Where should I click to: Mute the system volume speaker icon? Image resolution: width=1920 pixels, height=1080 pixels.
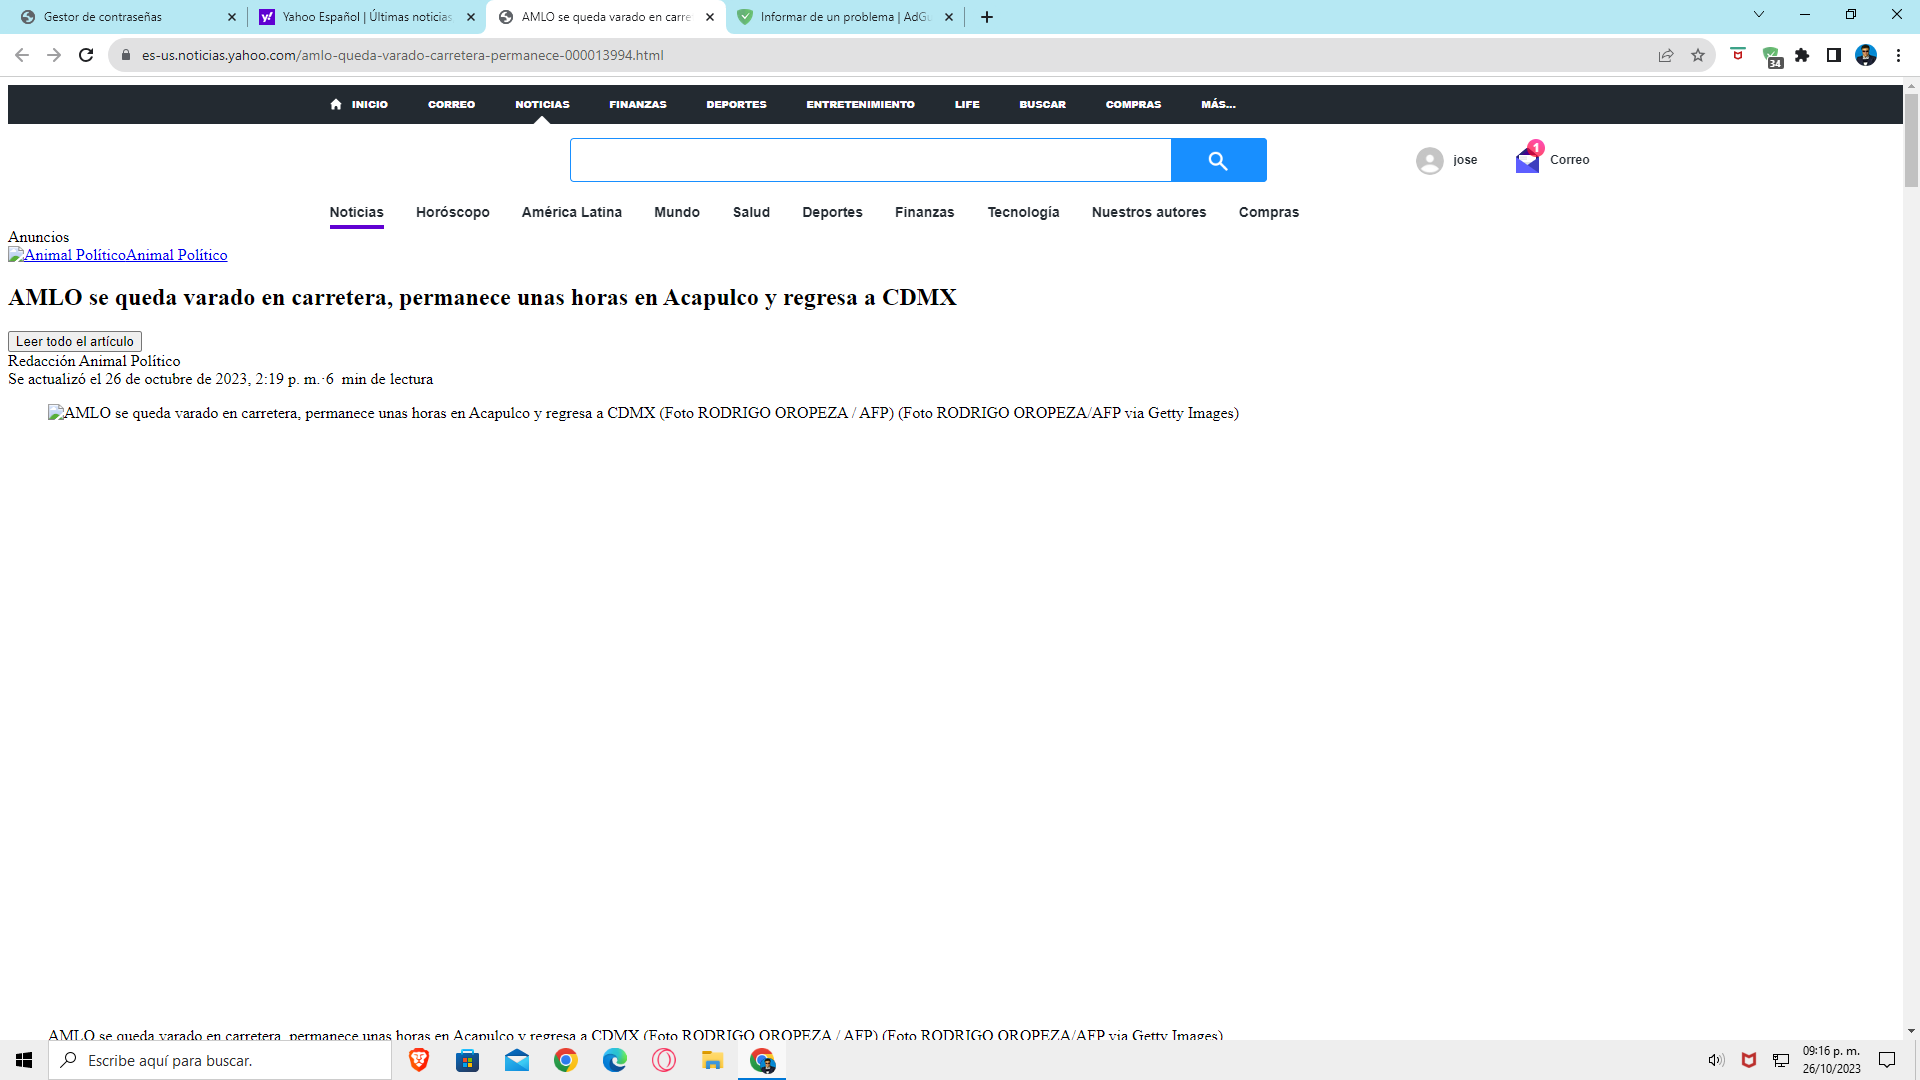click(1716, 1060)
